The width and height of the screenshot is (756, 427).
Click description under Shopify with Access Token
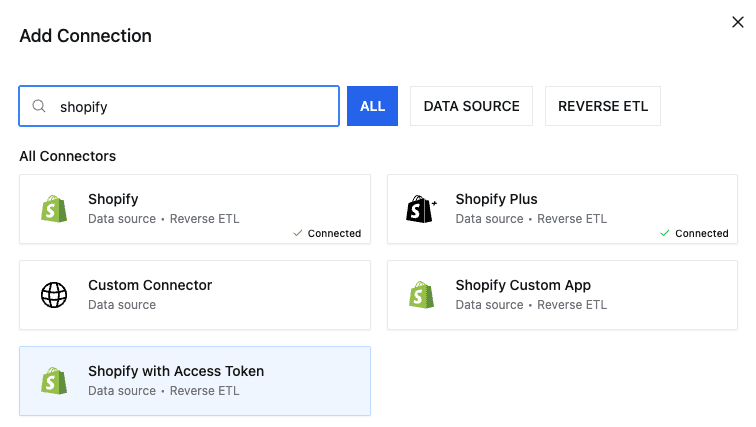(x=164, y=391)
